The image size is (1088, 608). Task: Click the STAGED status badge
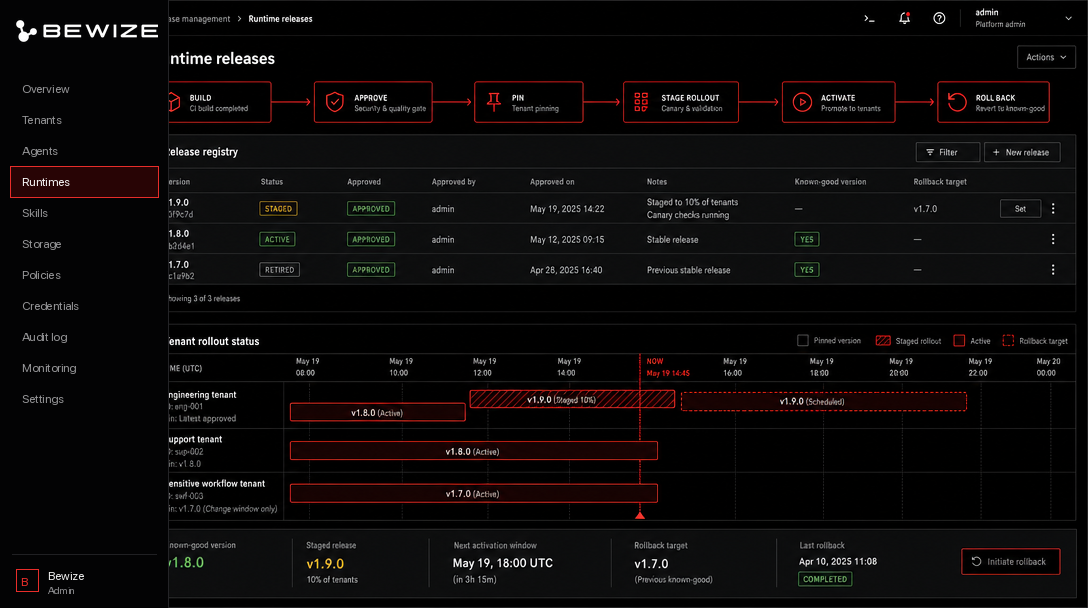(278, 208)
